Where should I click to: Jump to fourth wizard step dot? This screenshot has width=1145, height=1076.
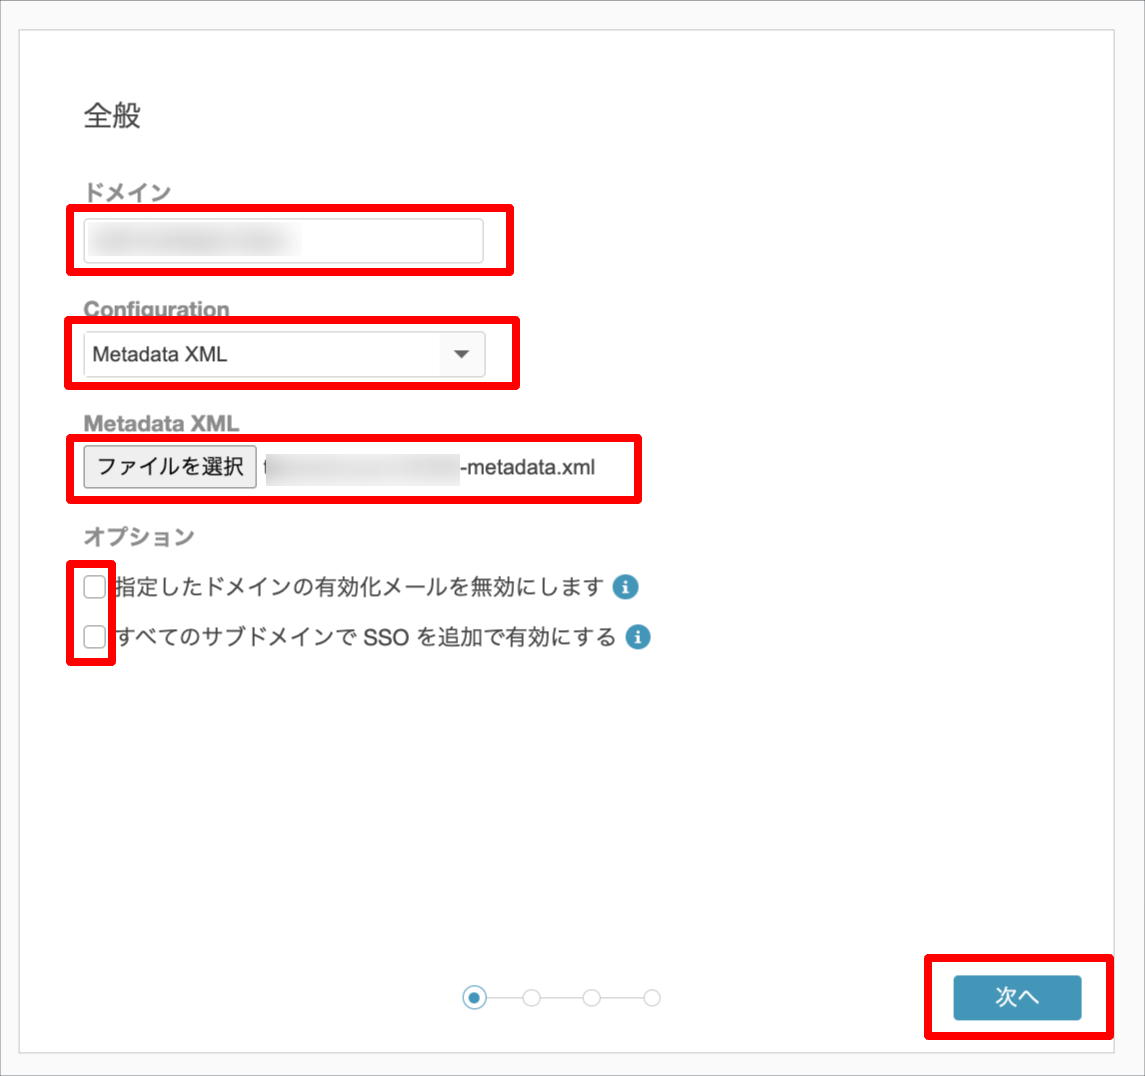[652, 997]
